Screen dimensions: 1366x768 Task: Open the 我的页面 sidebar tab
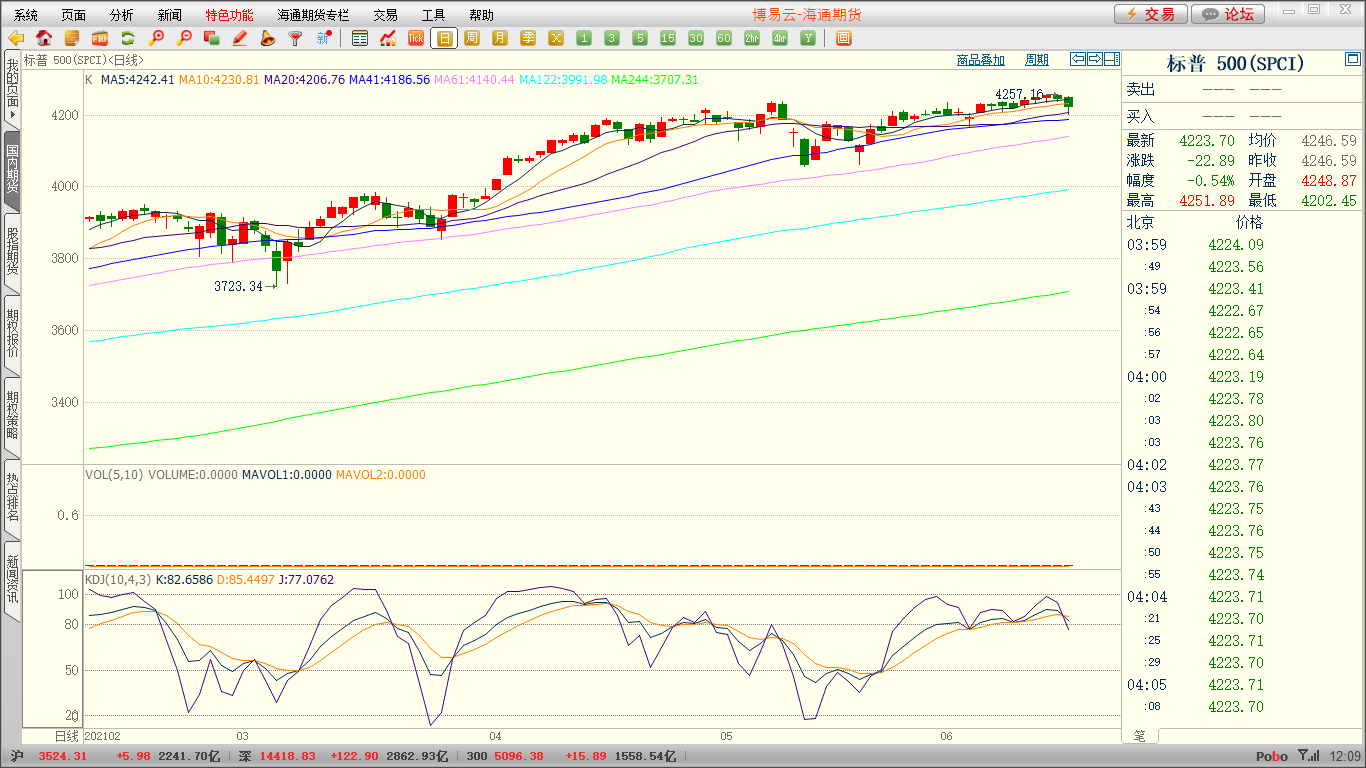pyautogui.click(x=12, y=90)
